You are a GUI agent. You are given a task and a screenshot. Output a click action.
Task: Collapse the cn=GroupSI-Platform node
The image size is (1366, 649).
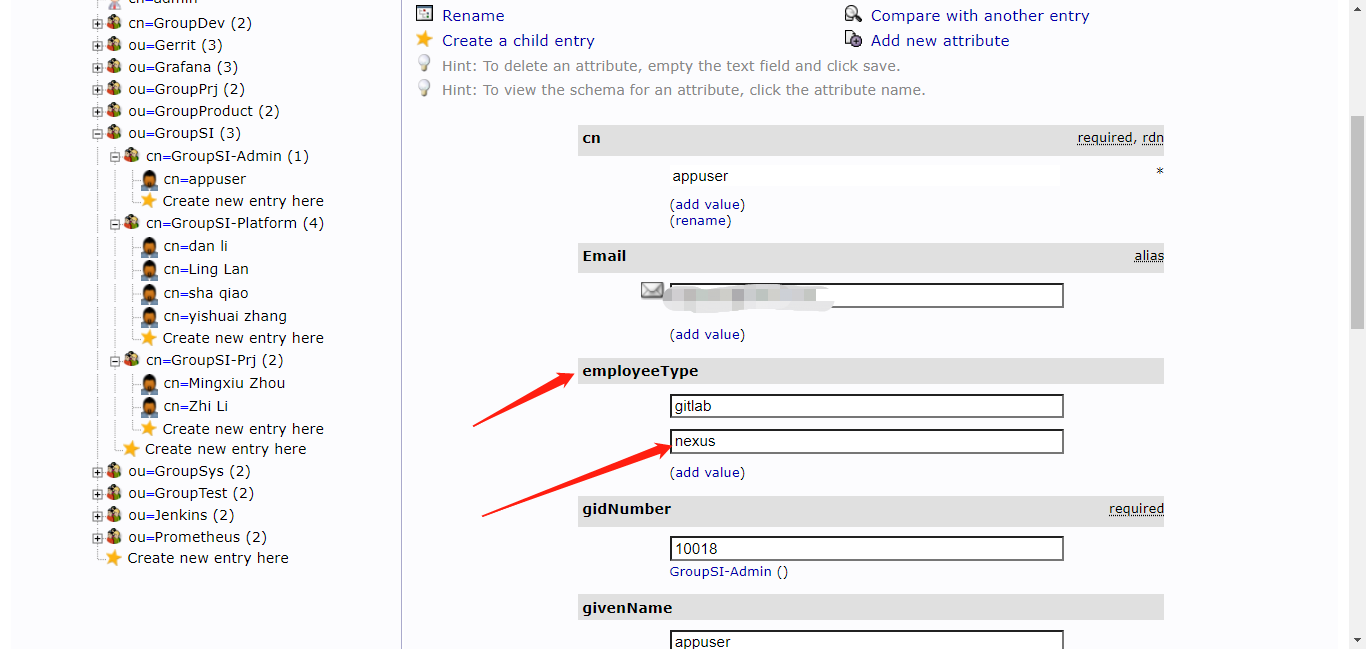(x=115, y=223)
